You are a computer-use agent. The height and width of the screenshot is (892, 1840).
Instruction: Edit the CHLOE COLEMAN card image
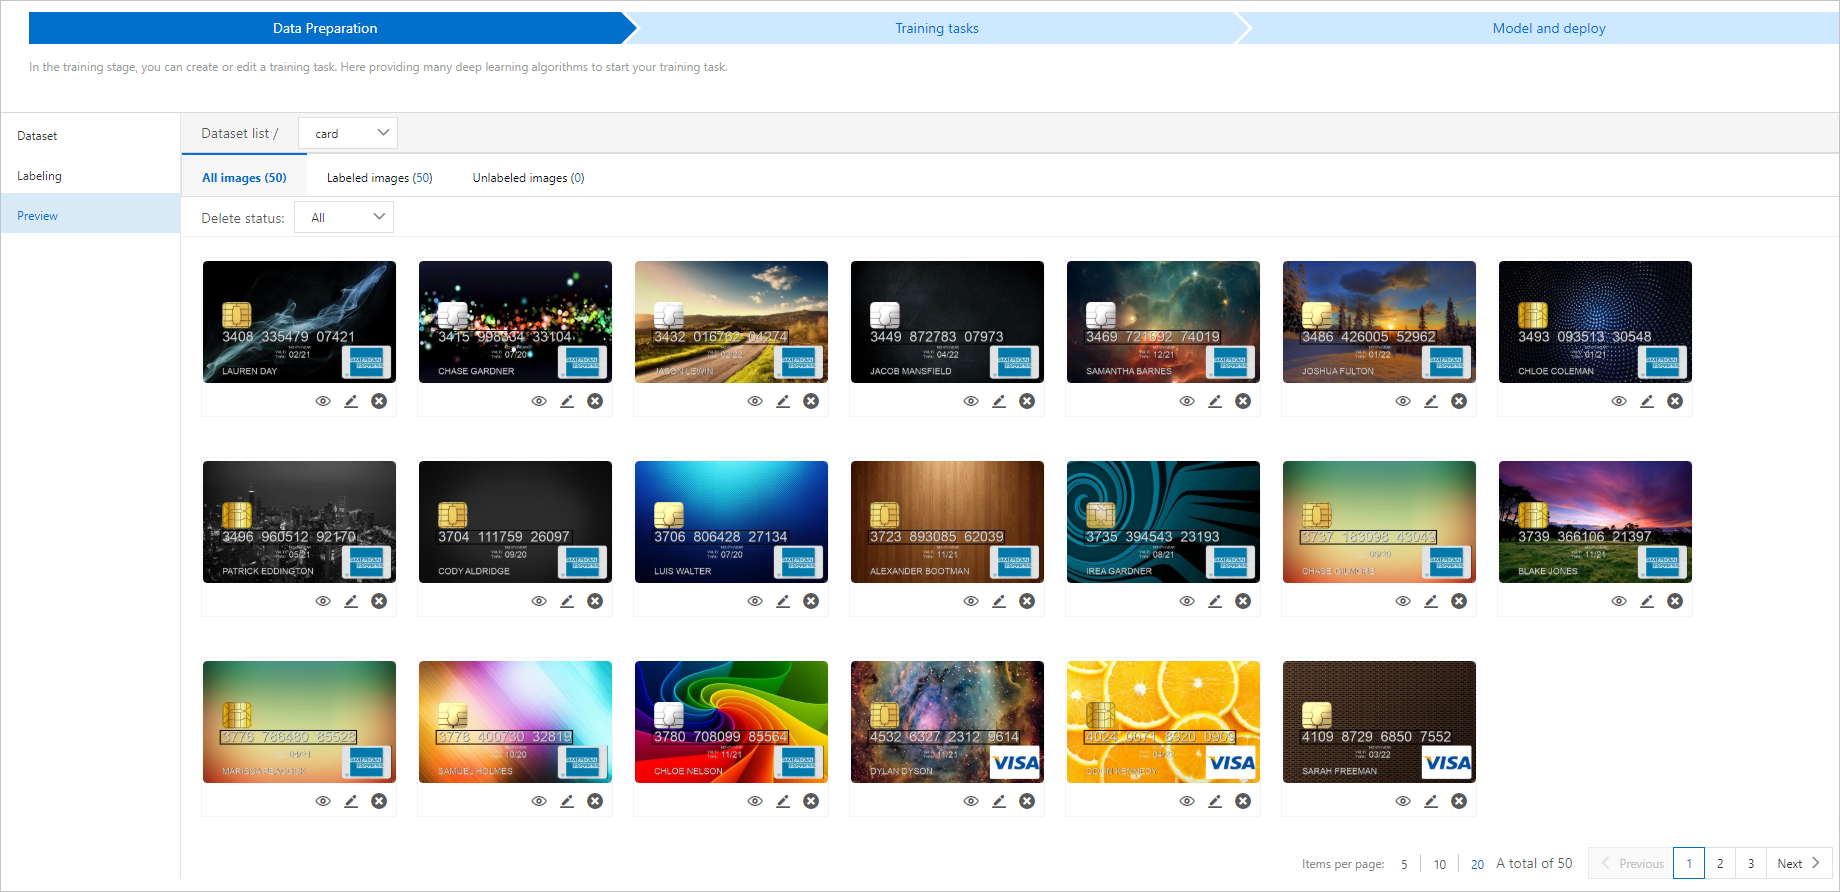(1647, 401)
